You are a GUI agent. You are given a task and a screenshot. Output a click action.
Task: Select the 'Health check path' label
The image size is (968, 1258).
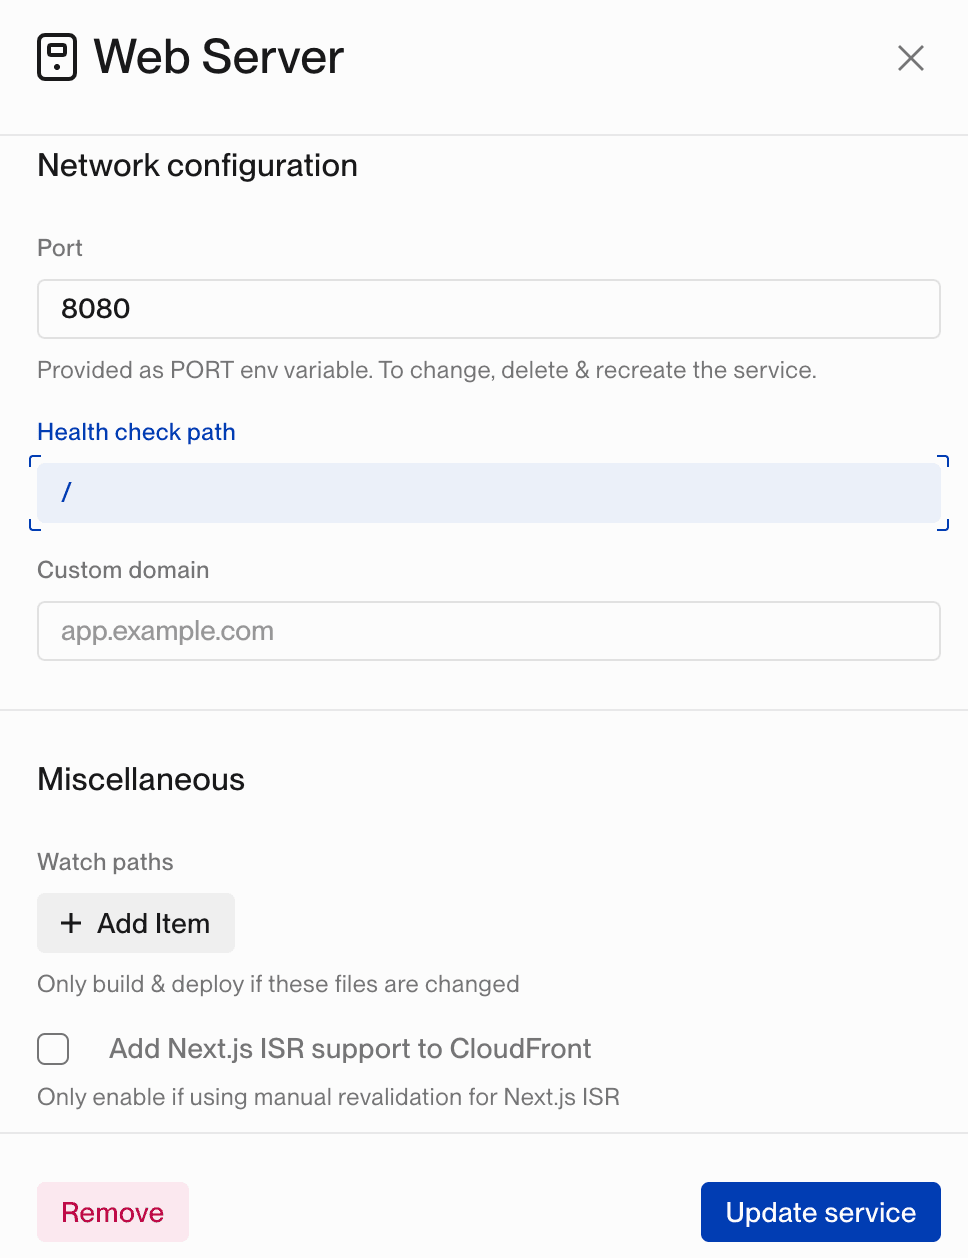(136, 432)
